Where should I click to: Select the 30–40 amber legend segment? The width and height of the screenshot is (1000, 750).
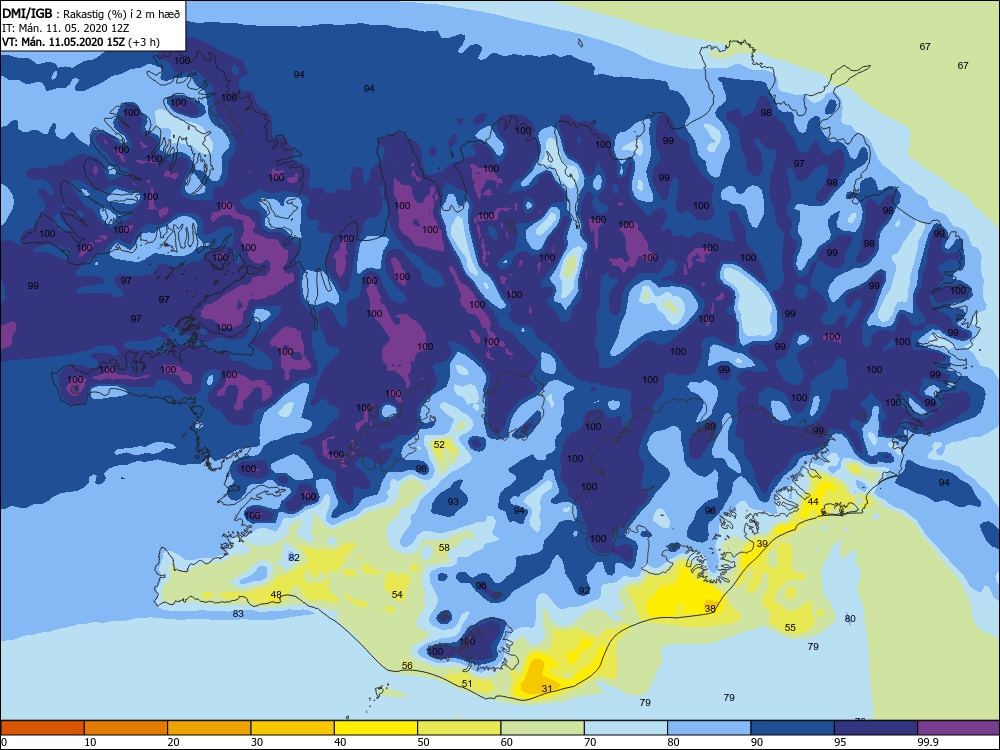coord(293,728)
